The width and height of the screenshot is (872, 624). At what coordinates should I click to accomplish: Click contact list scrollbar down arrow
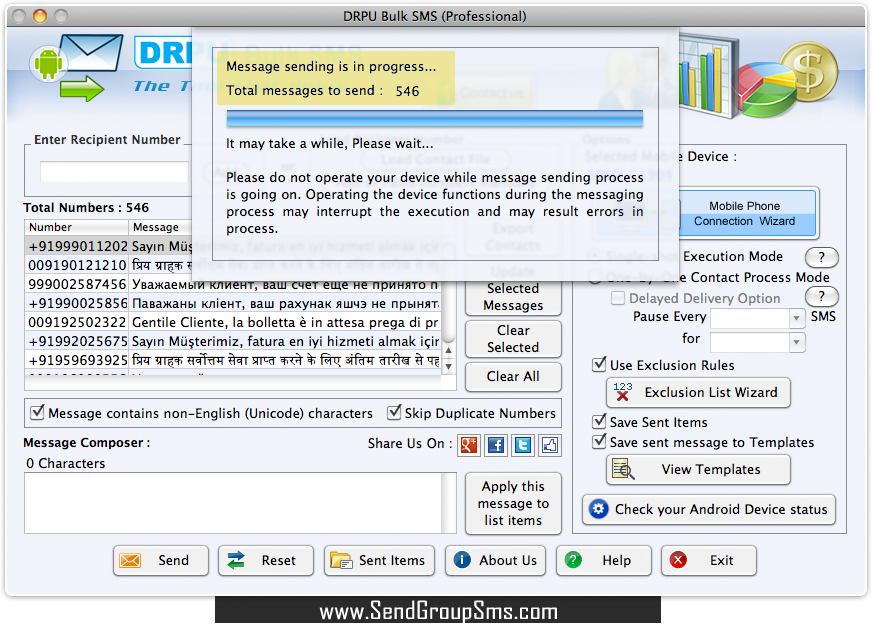click(448, 367)
